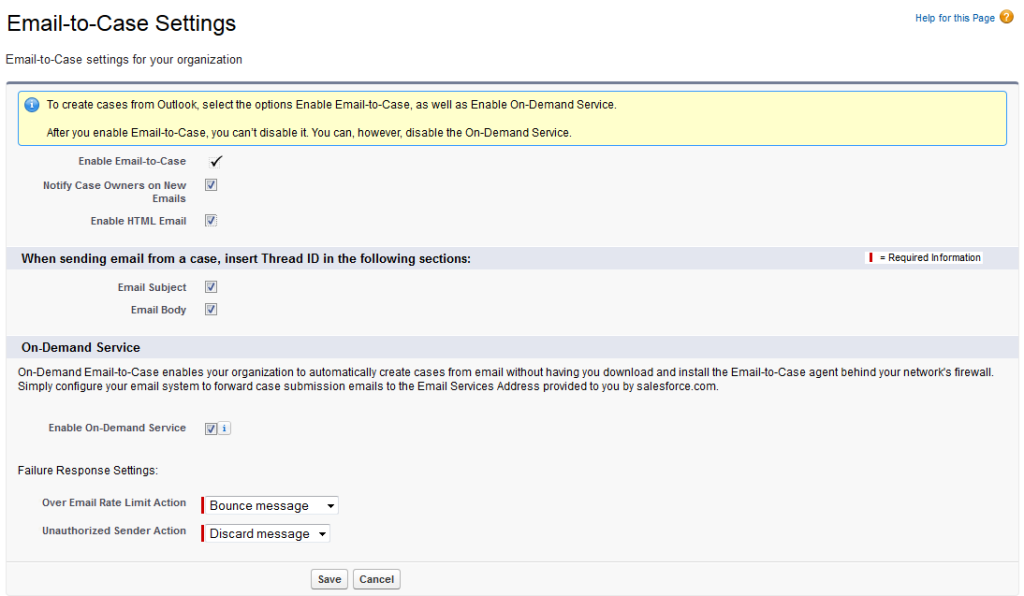This screenshot has width=1024, height=596.
Task: Toggle the Email Subject Thread ID checkbox
Action: [211, 287]
